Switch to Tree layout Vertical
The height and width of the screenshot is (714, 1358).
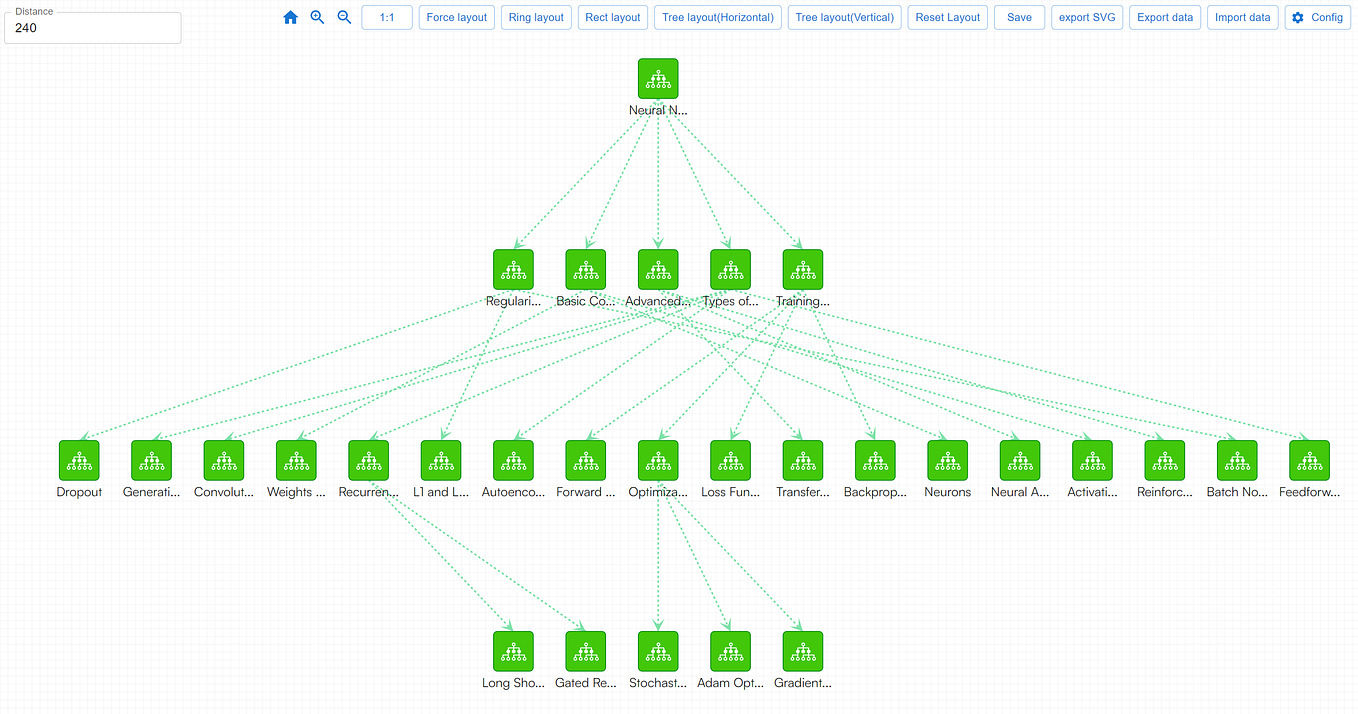click(x=844, y=17)
